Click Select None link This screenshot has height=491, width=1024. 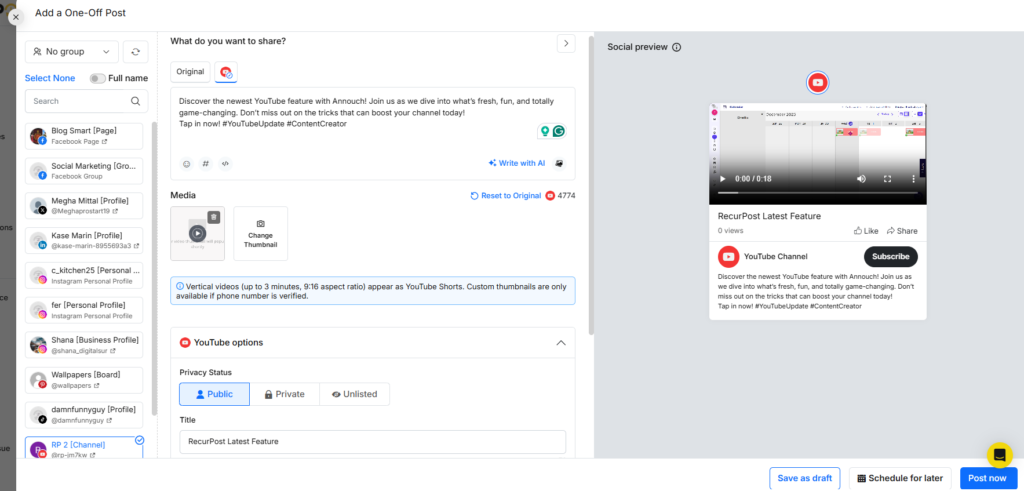coord(50,78)
